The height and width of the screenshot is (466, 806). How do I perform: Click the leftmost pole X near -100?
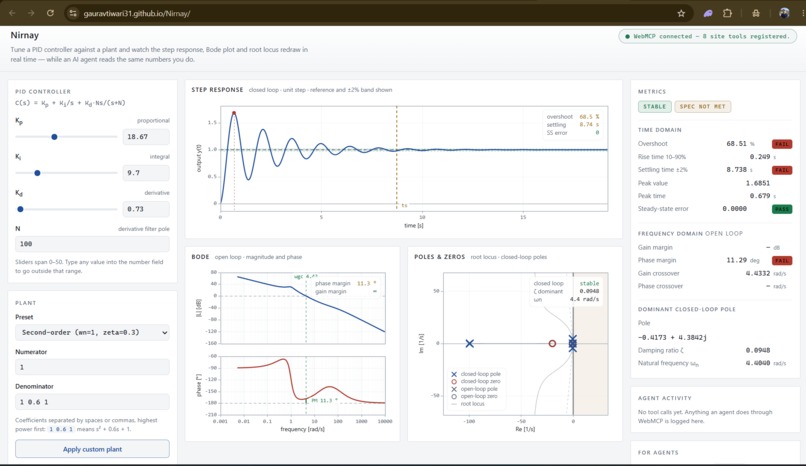point(469,343)
